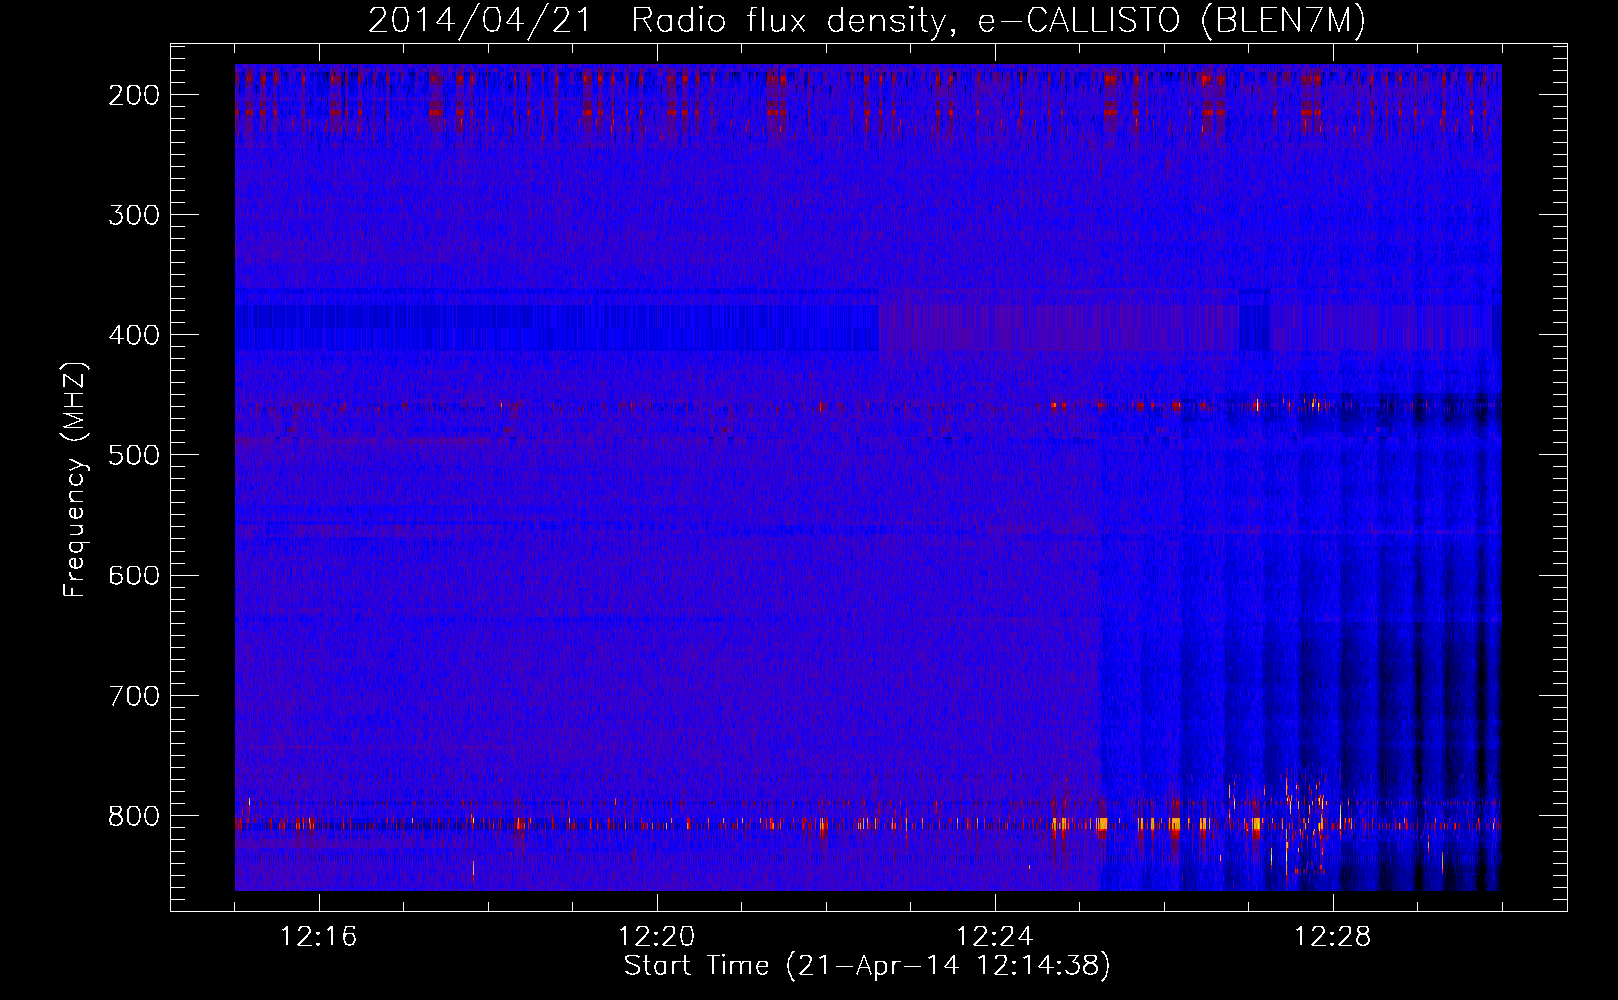Click the 'Start Time (21-Apr-14 12:14:38)' label

tap(867, 966)
